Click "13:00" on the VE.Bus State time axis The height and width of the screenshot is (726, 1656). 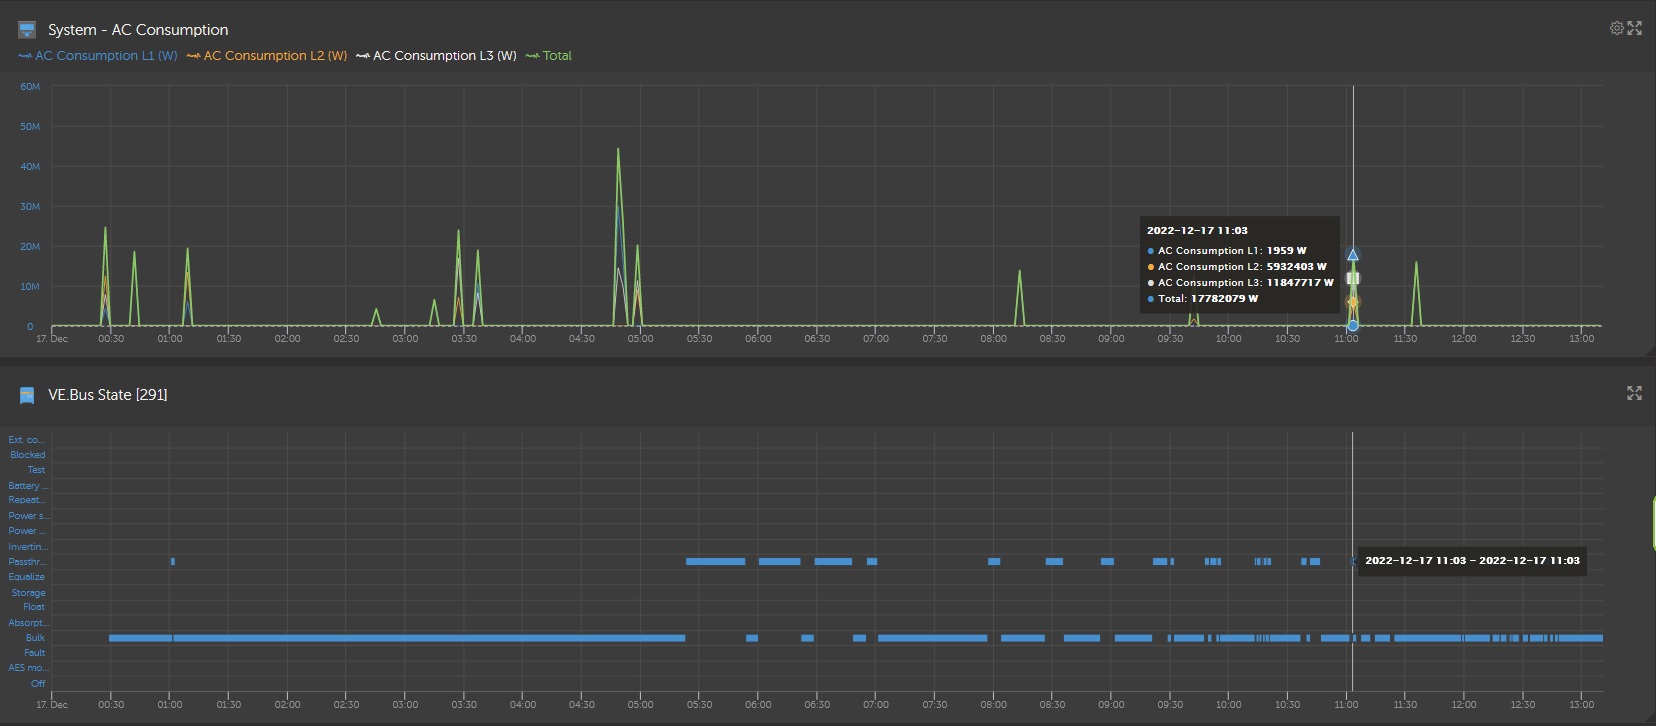click(1582, 705)
